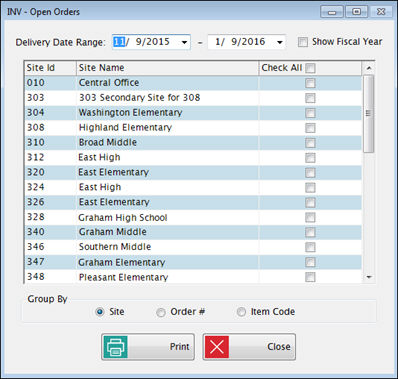Click the site list scrollbar thumb
The width and height of the screenshot is (398, 379).
click(x=369, y=114)
